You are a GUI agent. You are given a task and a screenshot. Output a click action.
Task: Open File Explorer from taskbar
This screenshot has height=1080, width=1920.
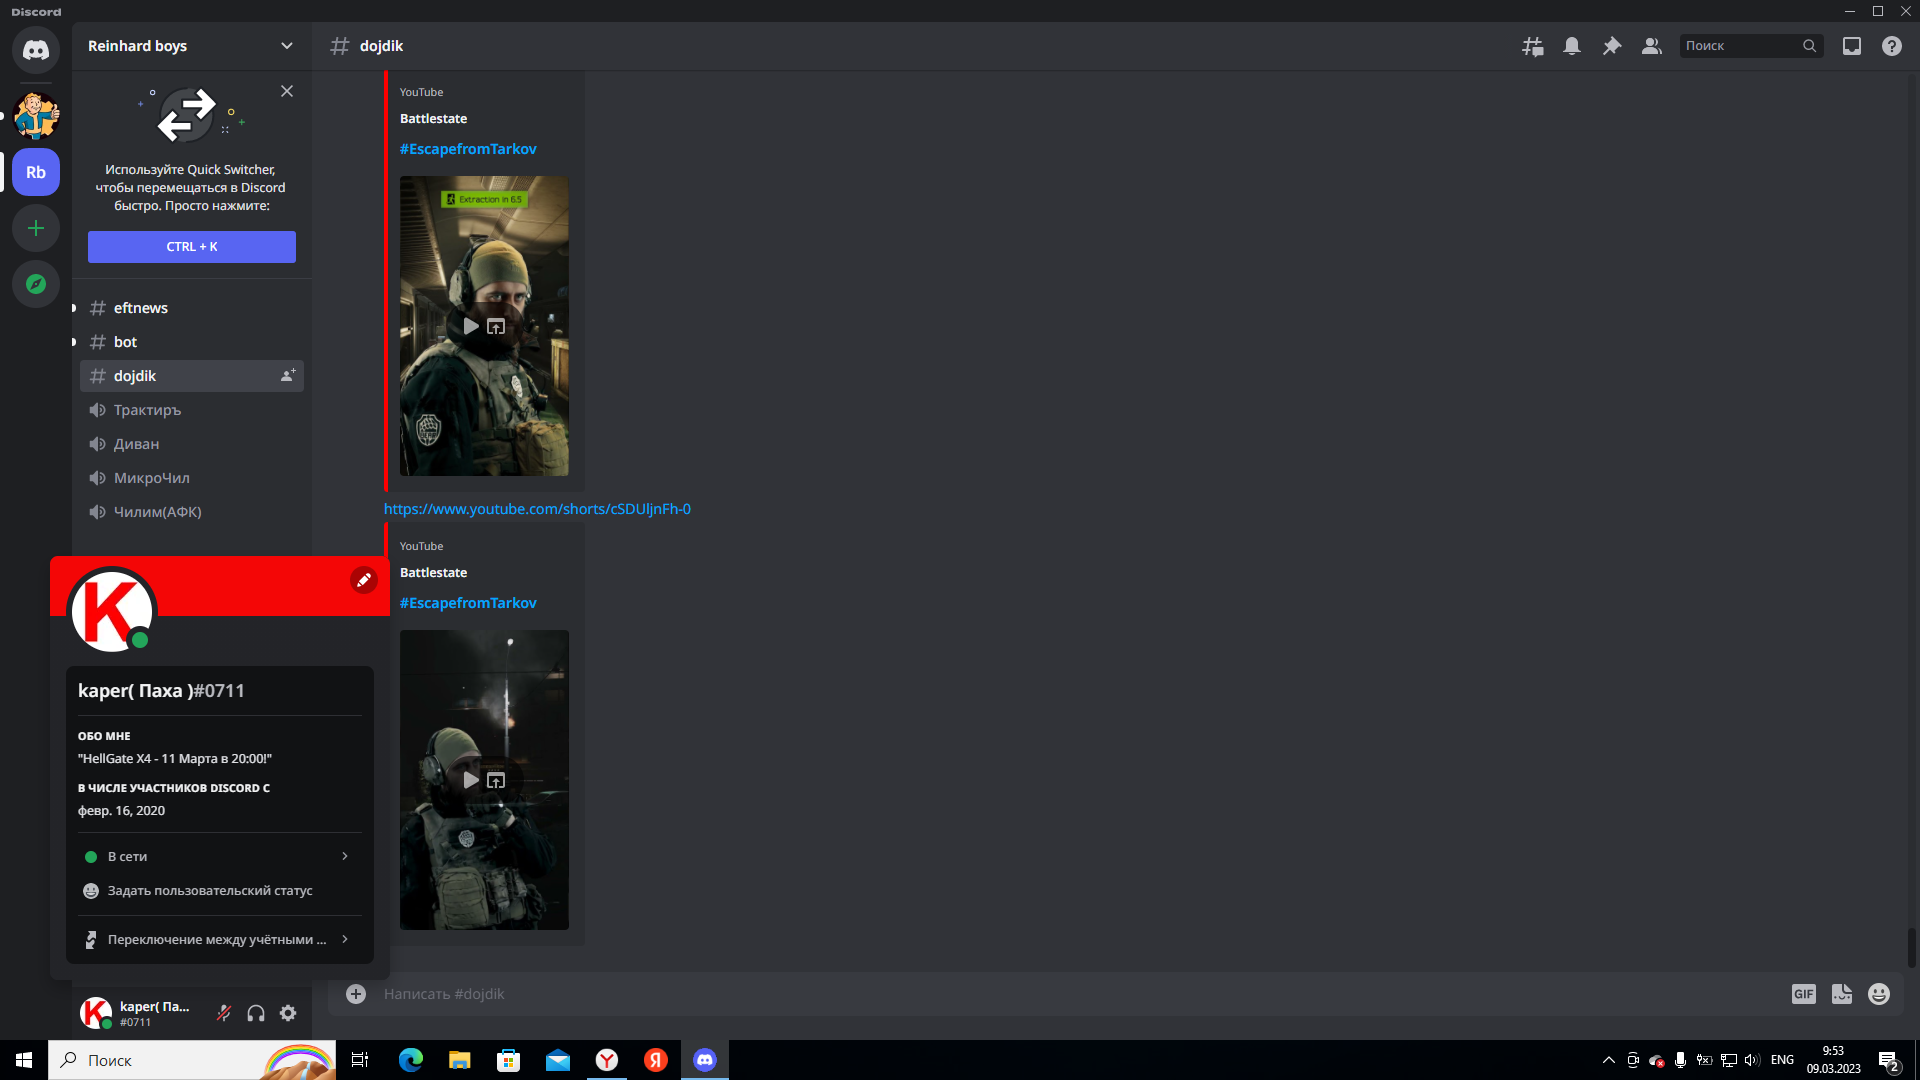point(459,1060)
